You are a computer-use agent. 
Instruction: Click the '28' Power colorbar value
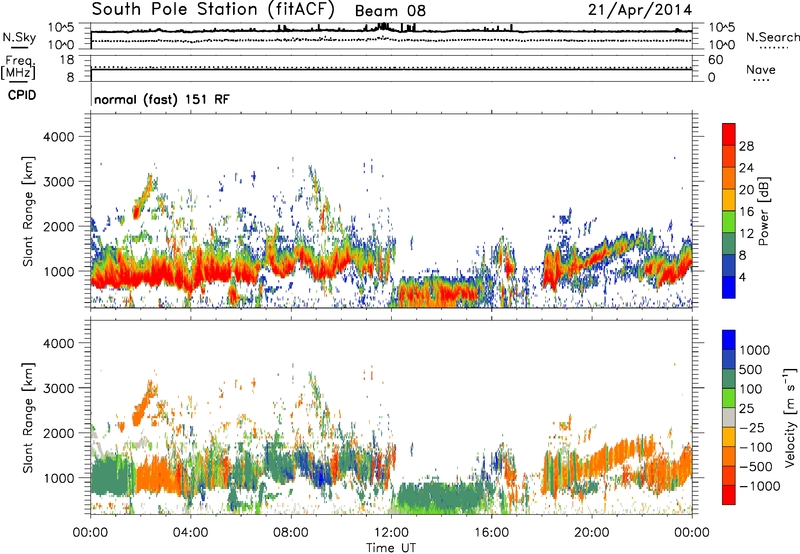click(x=746, y=146)
